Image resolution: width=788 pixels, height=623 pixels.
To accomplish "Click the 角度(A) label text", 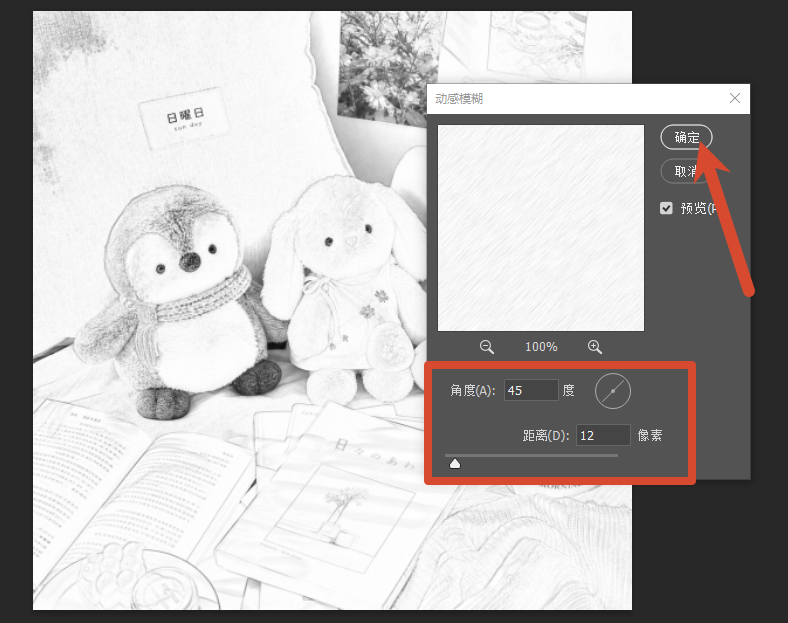I will click(x=472, y=390).
